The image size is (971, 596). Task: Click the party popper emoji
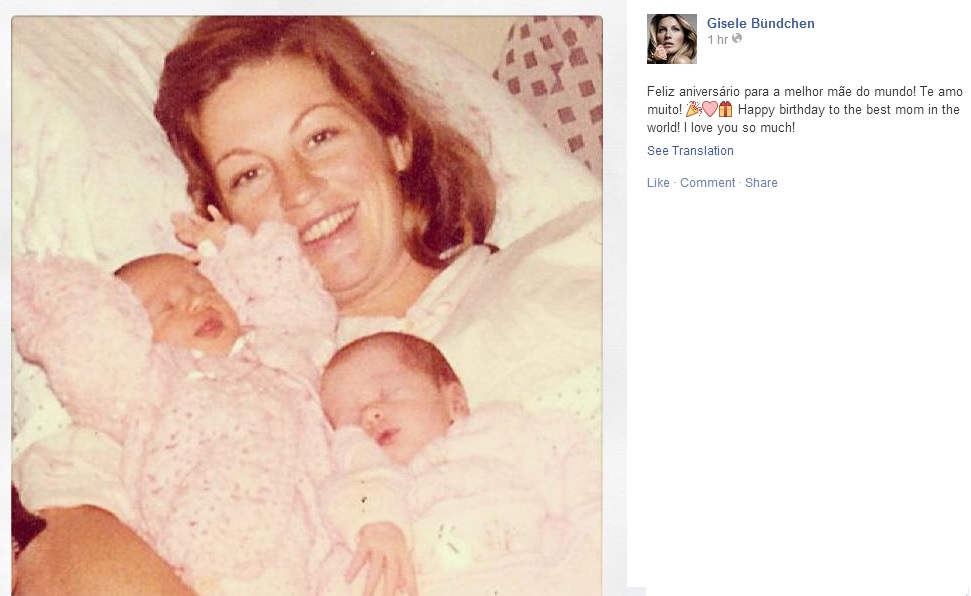(x=693, y=110)
